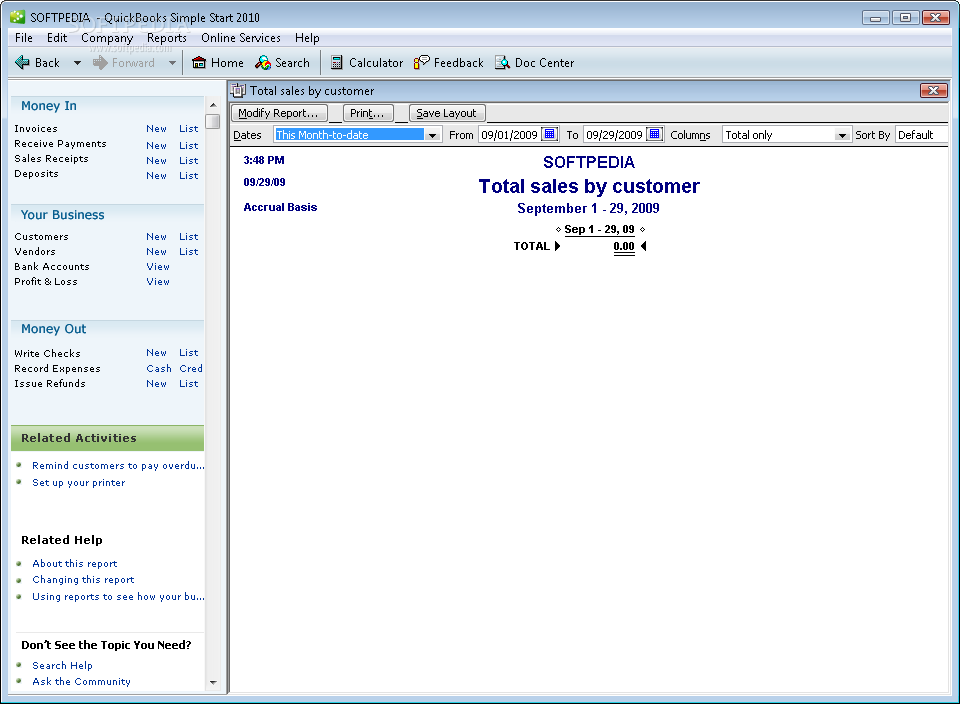Click the Modify Report button
This screenshot has width=960, height=704.
point(279,113)
